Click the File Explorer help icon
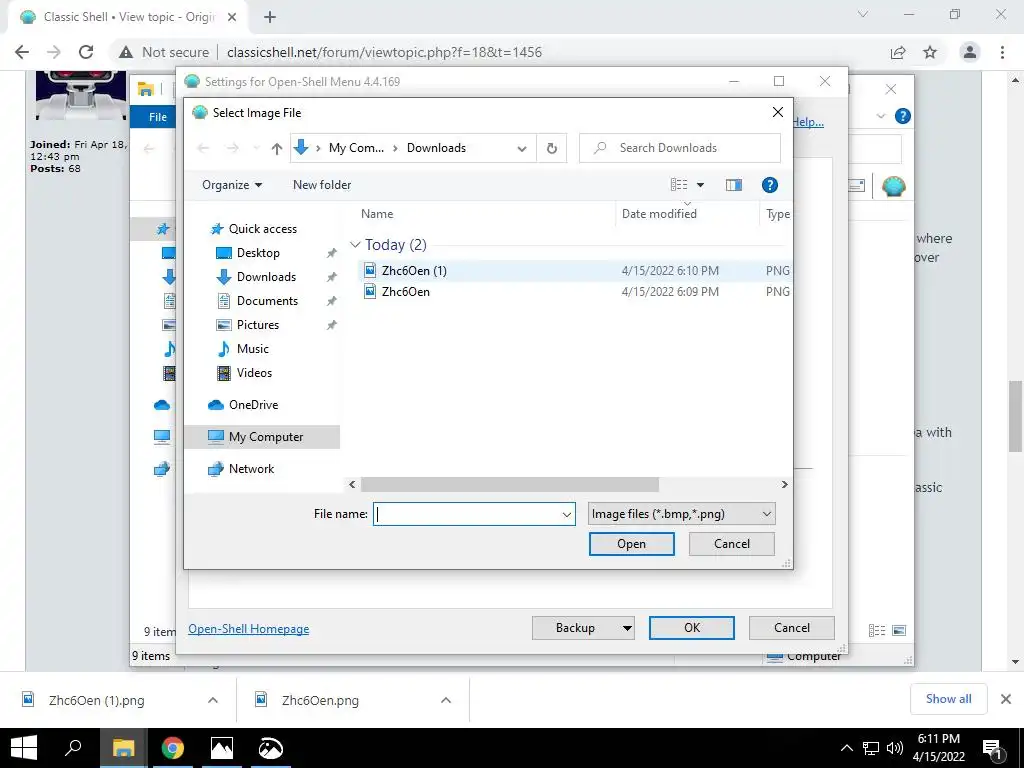This screenshot has height=768, width=1024. click(903, 116)
